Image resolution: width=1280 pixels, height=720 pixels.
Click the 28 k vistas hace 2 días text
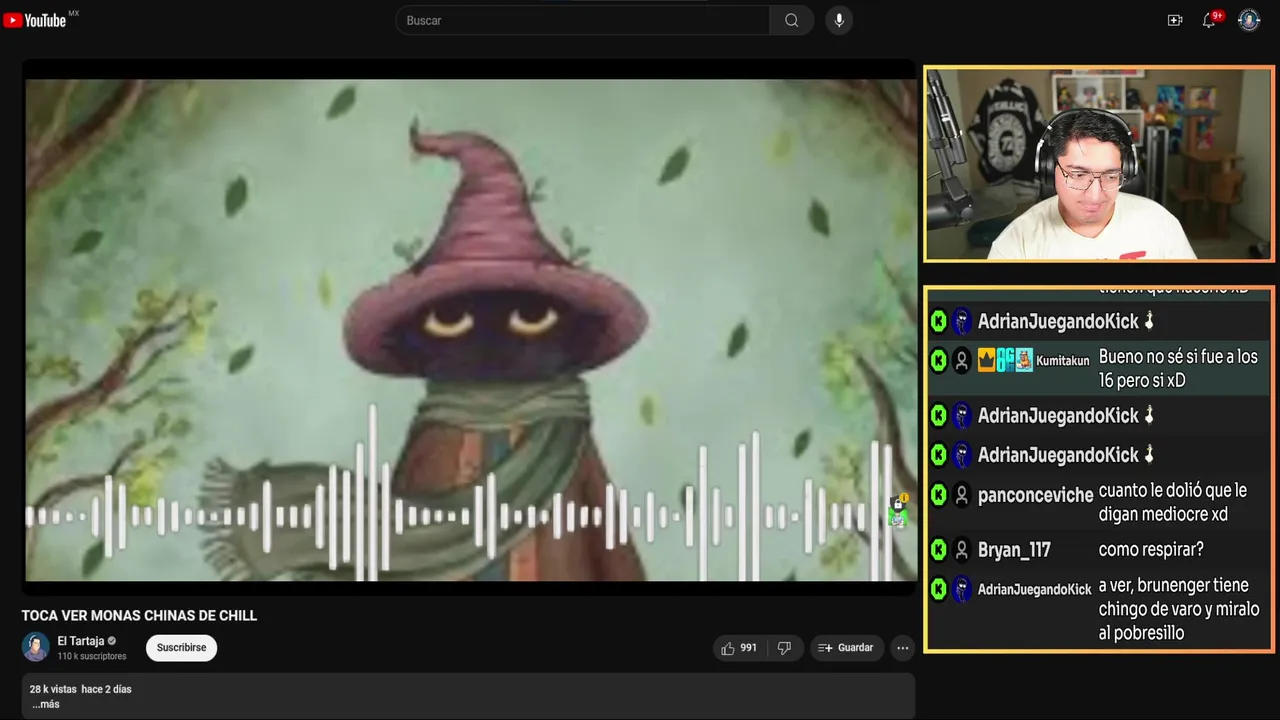[x=80, y=689]
